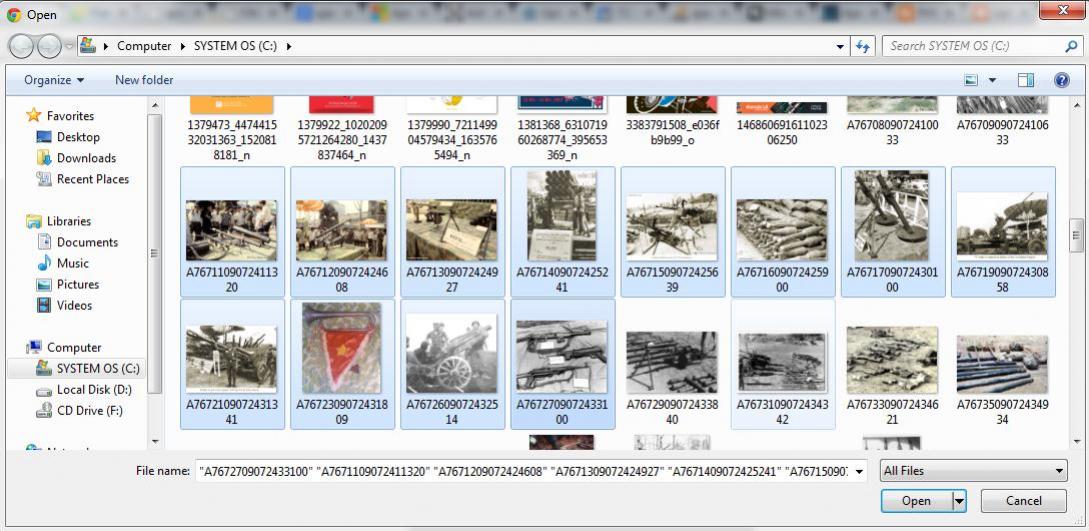Click the arrow after SYSTEM OS (C:) breadcrumb
This screenshot has width=1089, height=531.
289,47
